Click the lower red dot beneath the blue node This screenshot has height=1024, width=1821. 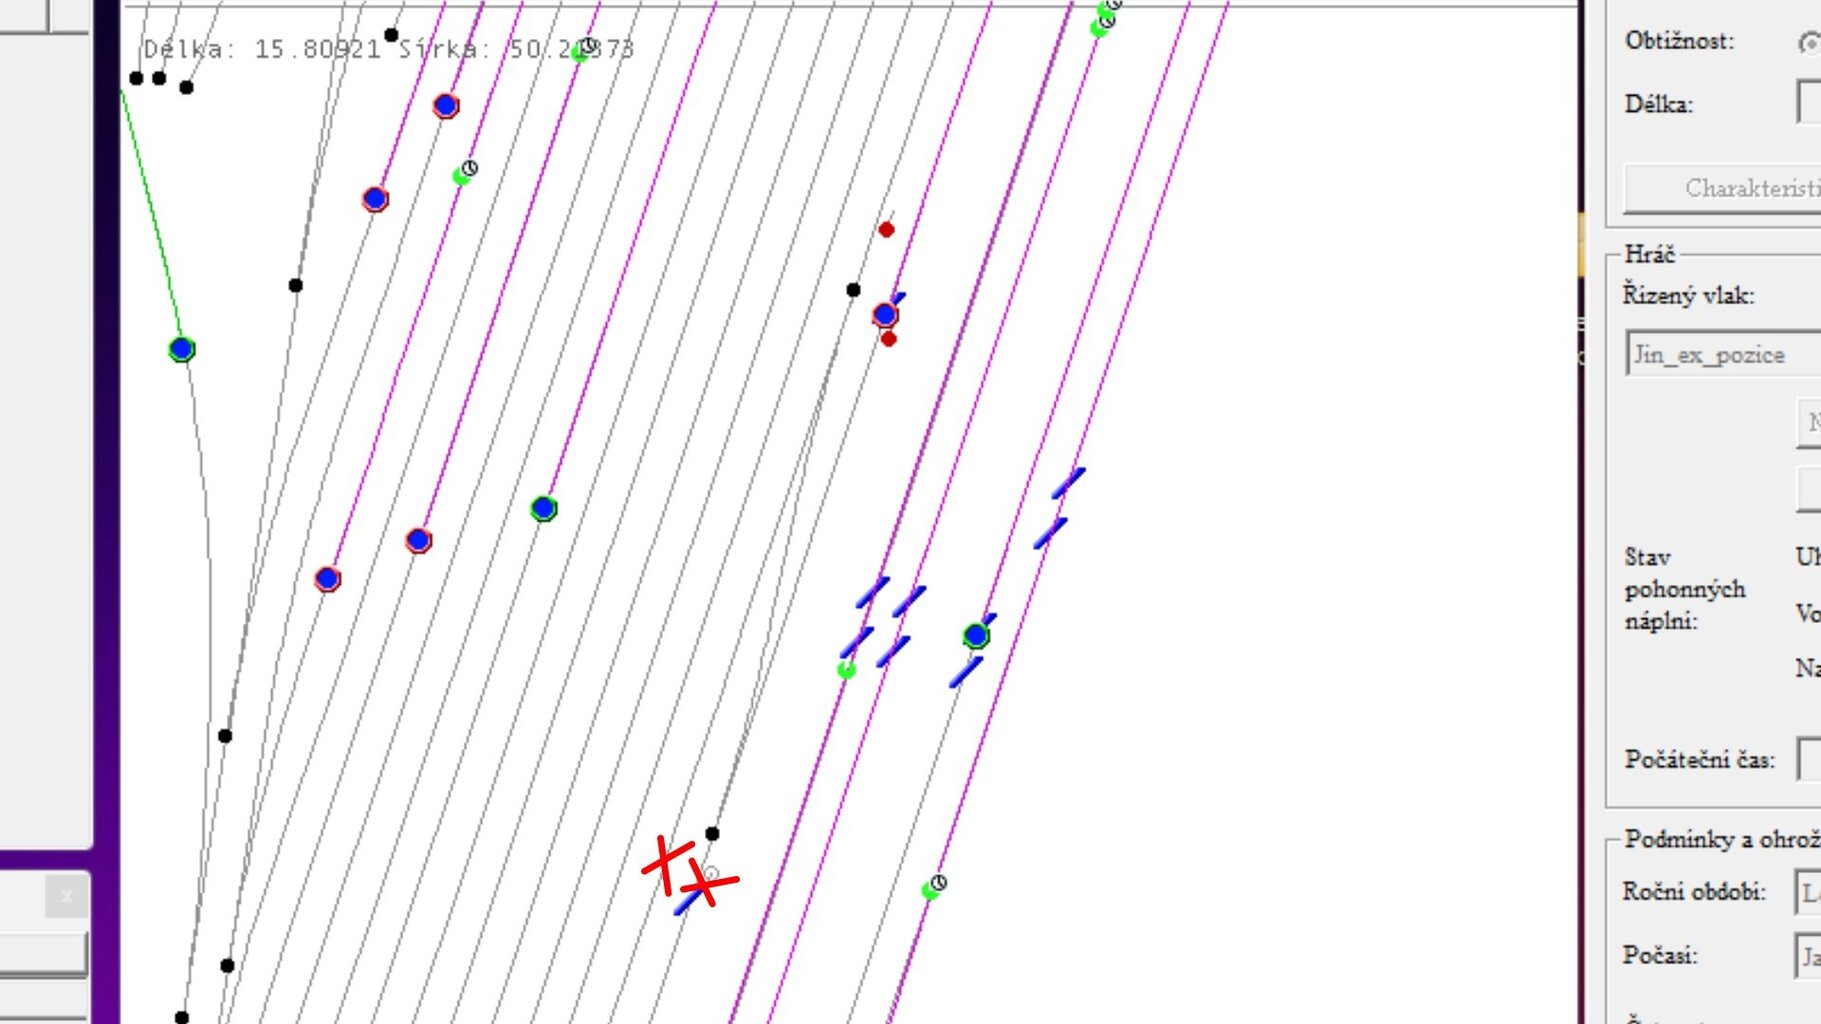click(x=888, y=339)
